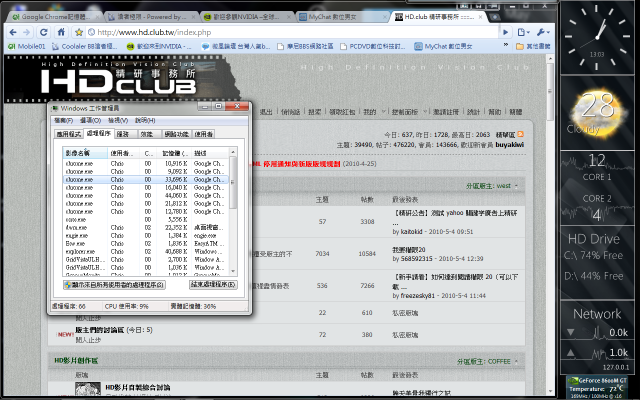The width and height of the screenshot is (640, 400).
Task: Reload the page in Chrome
Action: 43,32
